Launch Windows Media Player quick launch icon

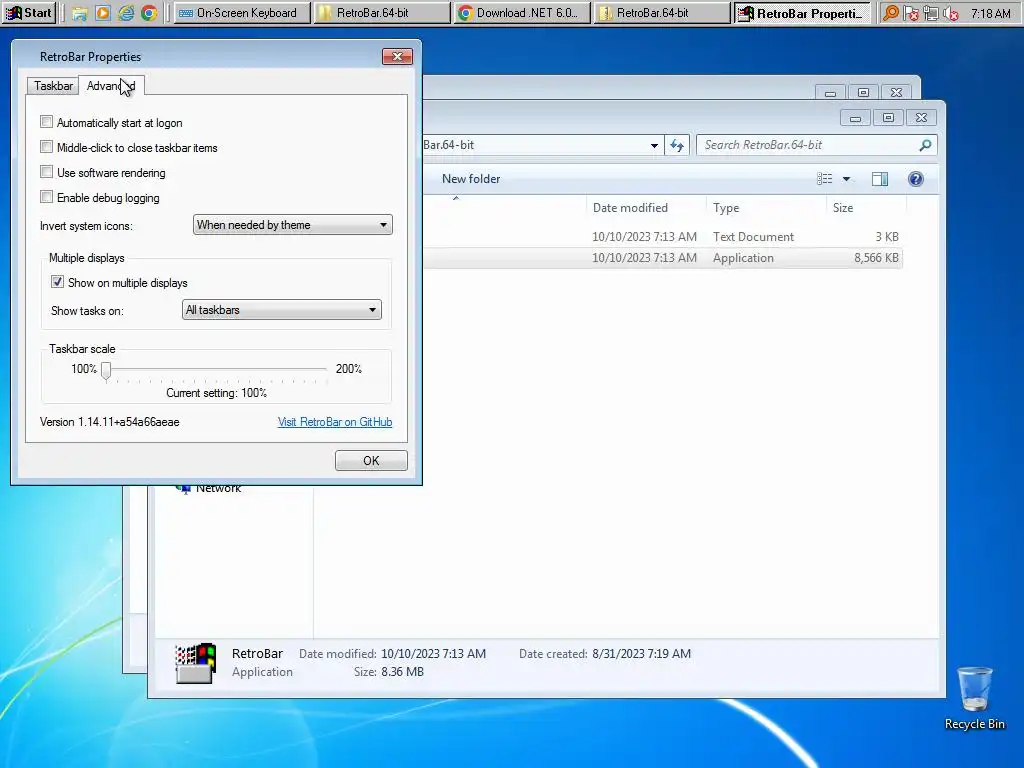[x=103, y=13]
